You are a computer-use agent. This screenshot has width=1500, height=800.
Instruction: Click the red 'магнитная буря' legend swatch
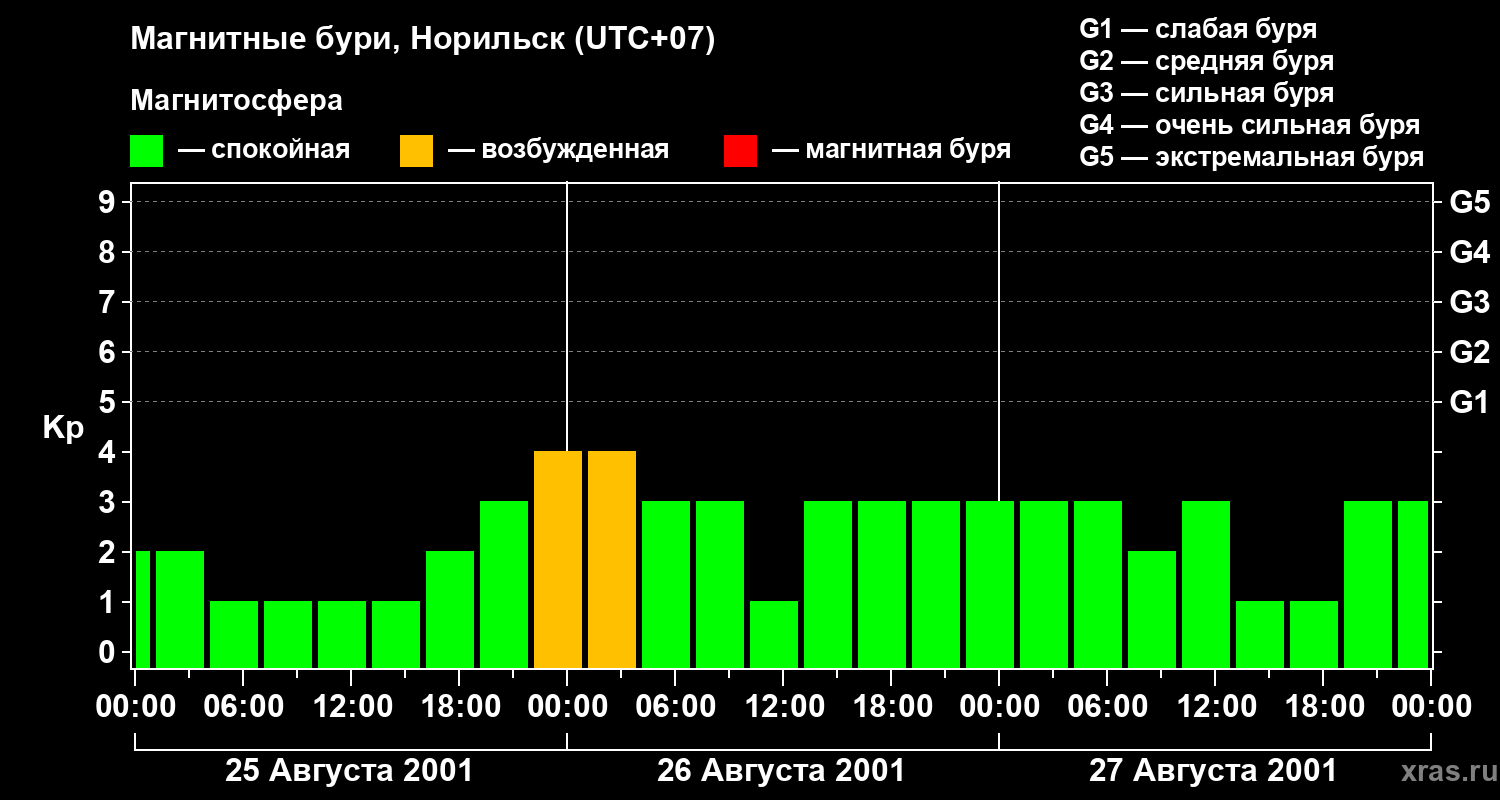(x=740, y=151)
